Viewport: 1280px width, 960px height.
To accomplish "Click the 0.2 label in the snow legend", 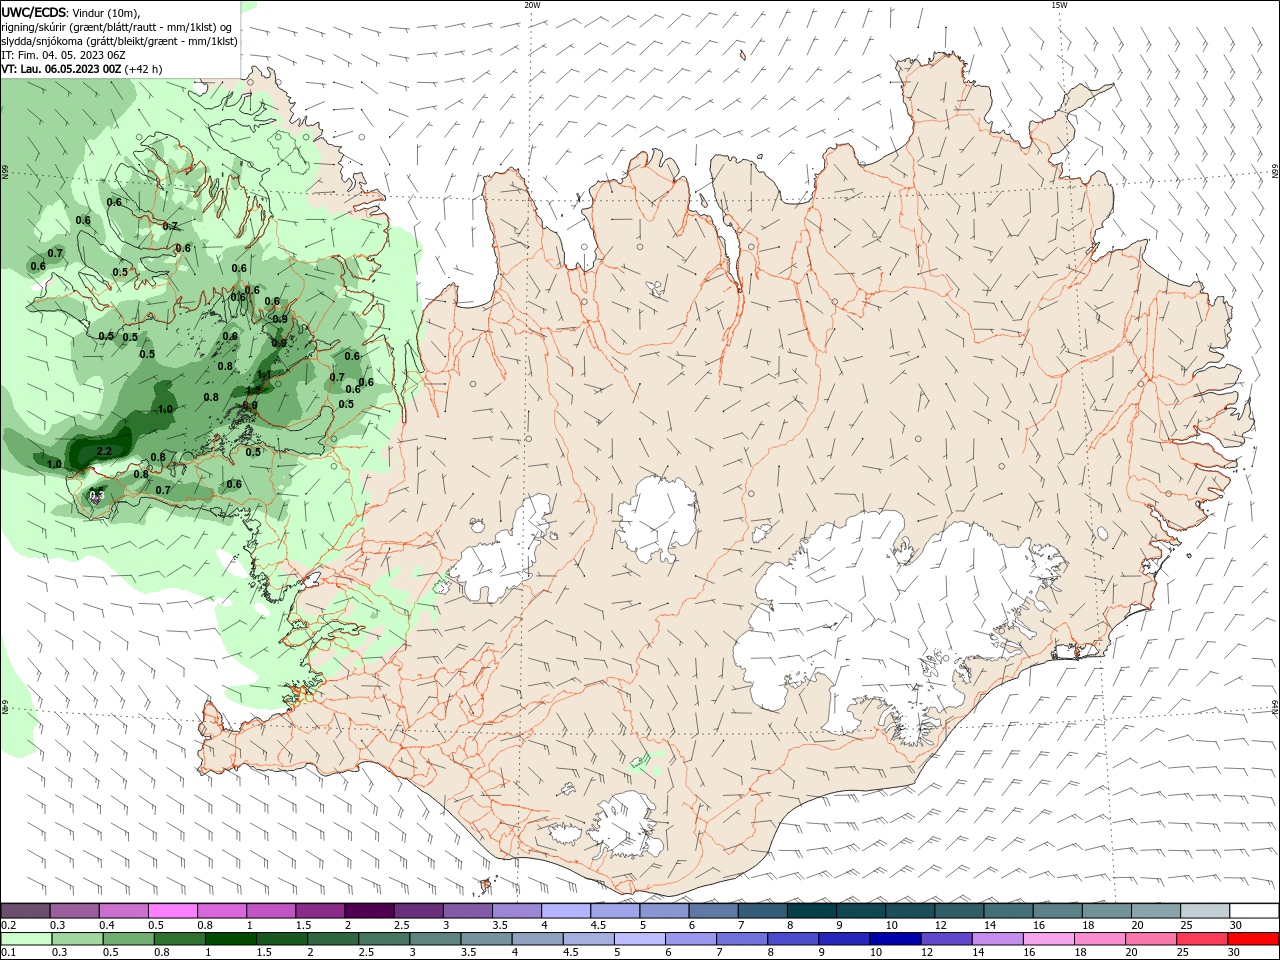I will point(8,925).
